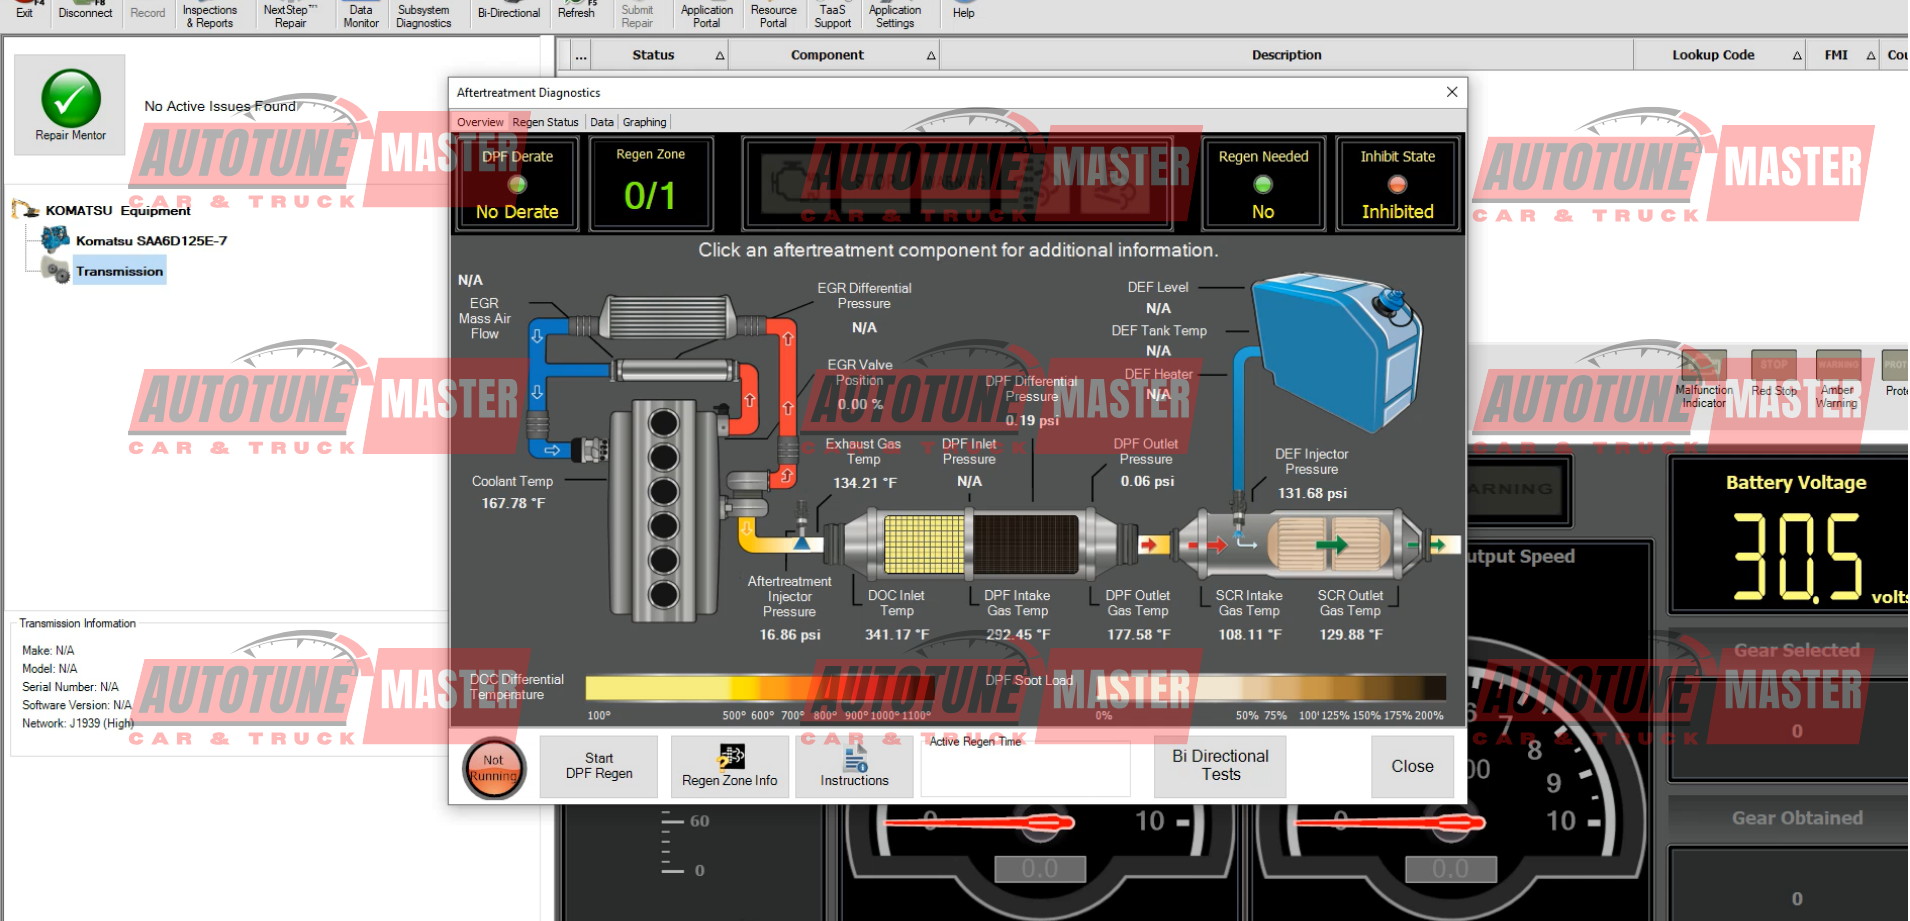Click the DEF Injector Pressure value

pos(1312,493)
